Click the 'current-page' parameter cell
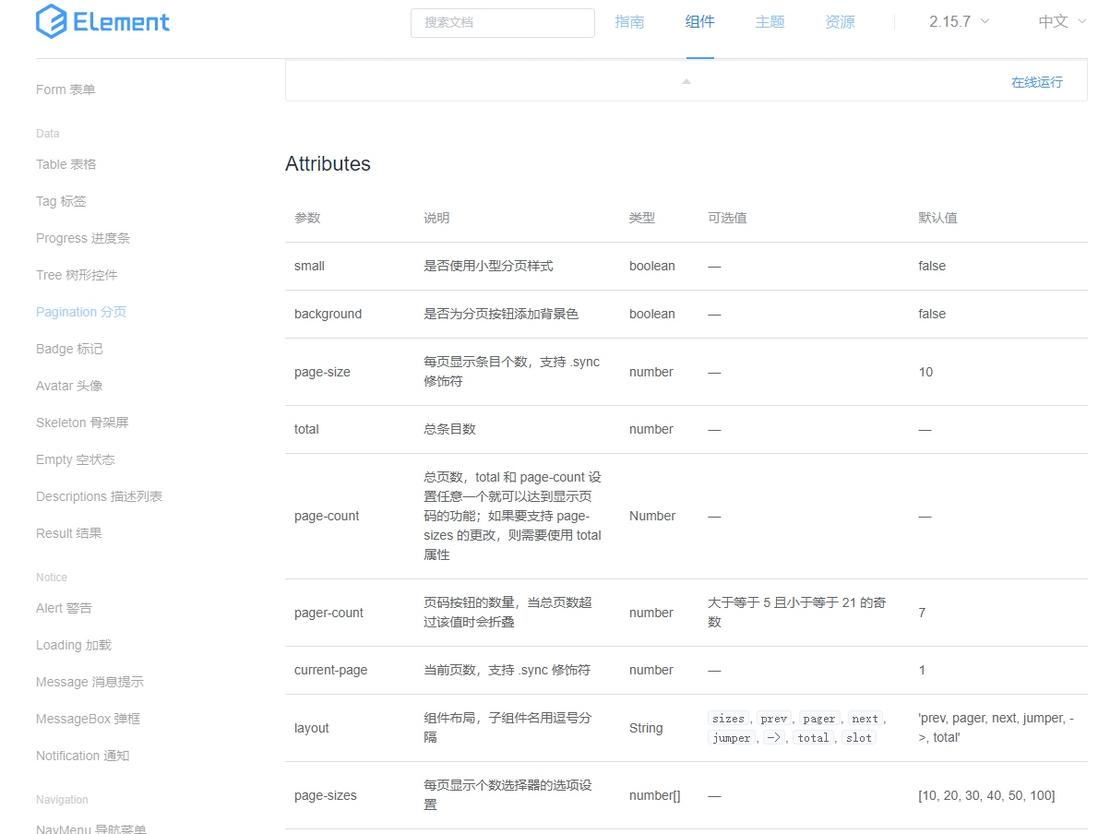The height and width of the screenshot is (834, 1098). 331,670
